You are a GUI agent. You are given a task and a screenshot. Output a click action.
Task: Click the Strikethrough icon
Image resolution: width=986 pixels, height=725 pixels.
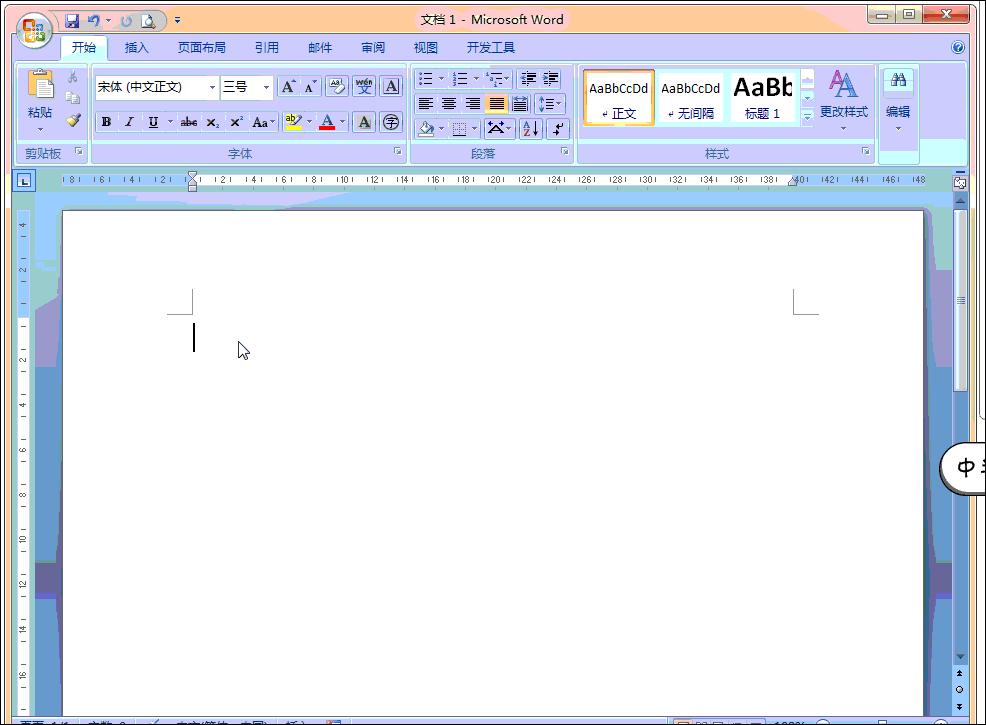188,121
